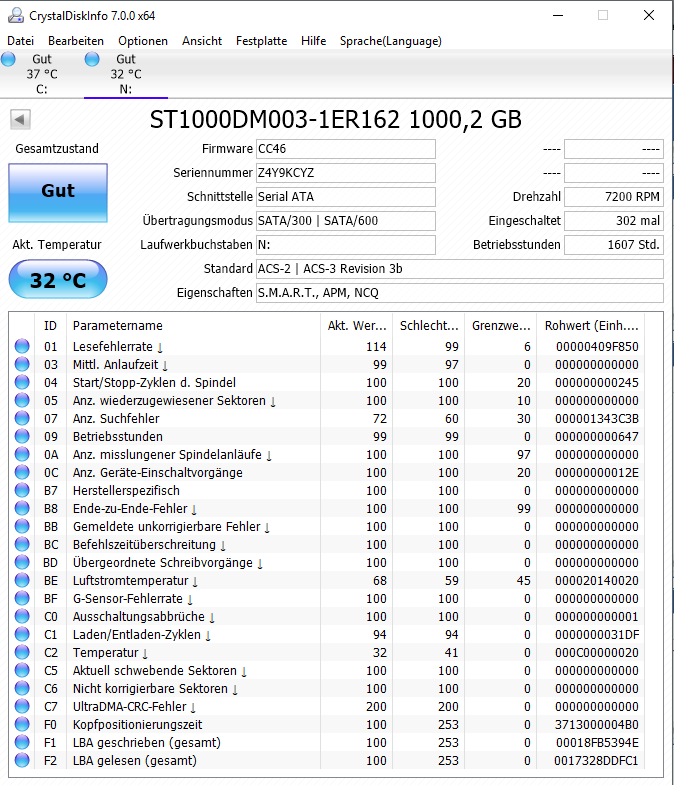Click the Gut health status button
This screenshot has height=785, width=674.
coord(58,193)
